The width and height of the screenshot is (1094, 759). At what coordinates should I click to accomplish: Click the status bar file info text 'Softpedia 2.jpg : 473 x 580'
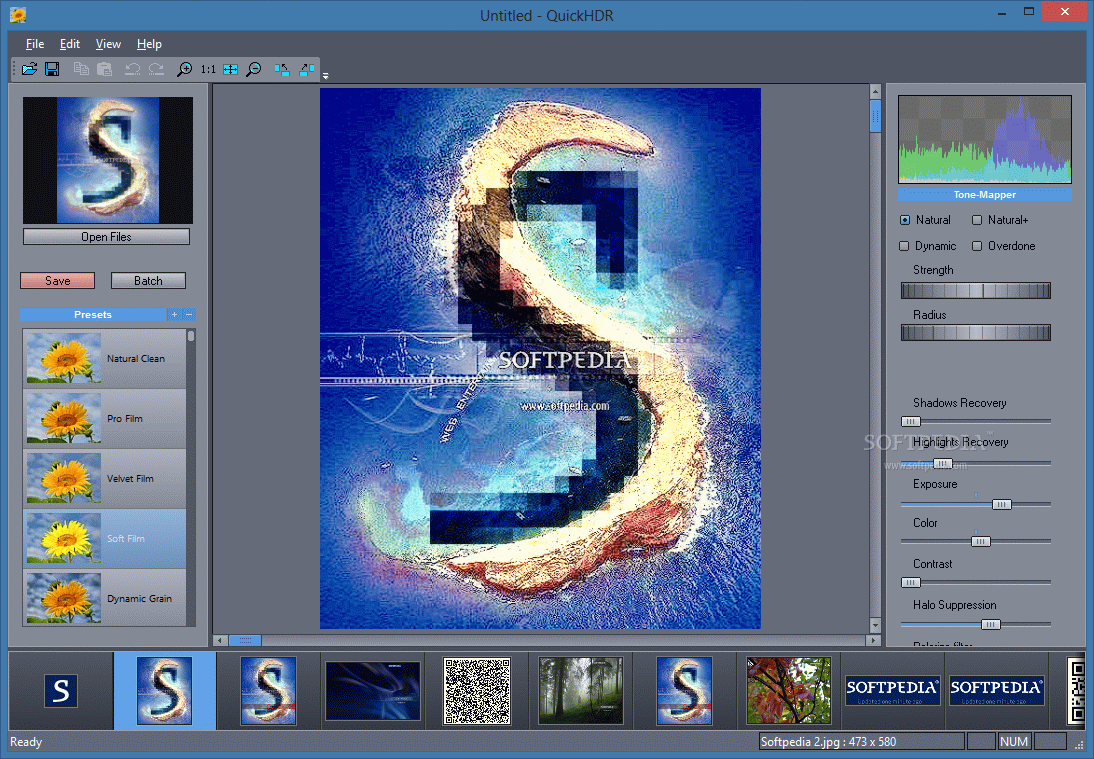pyautogui.click(x=828, y=742)
